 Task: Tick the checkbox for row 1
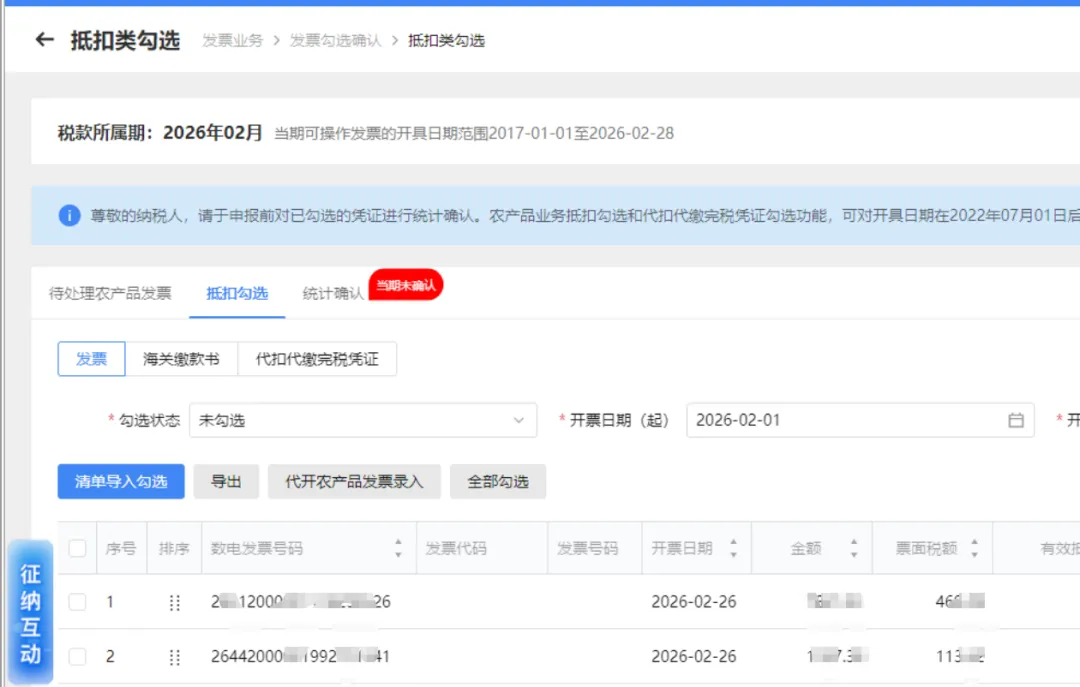click(x=77, y=602)
